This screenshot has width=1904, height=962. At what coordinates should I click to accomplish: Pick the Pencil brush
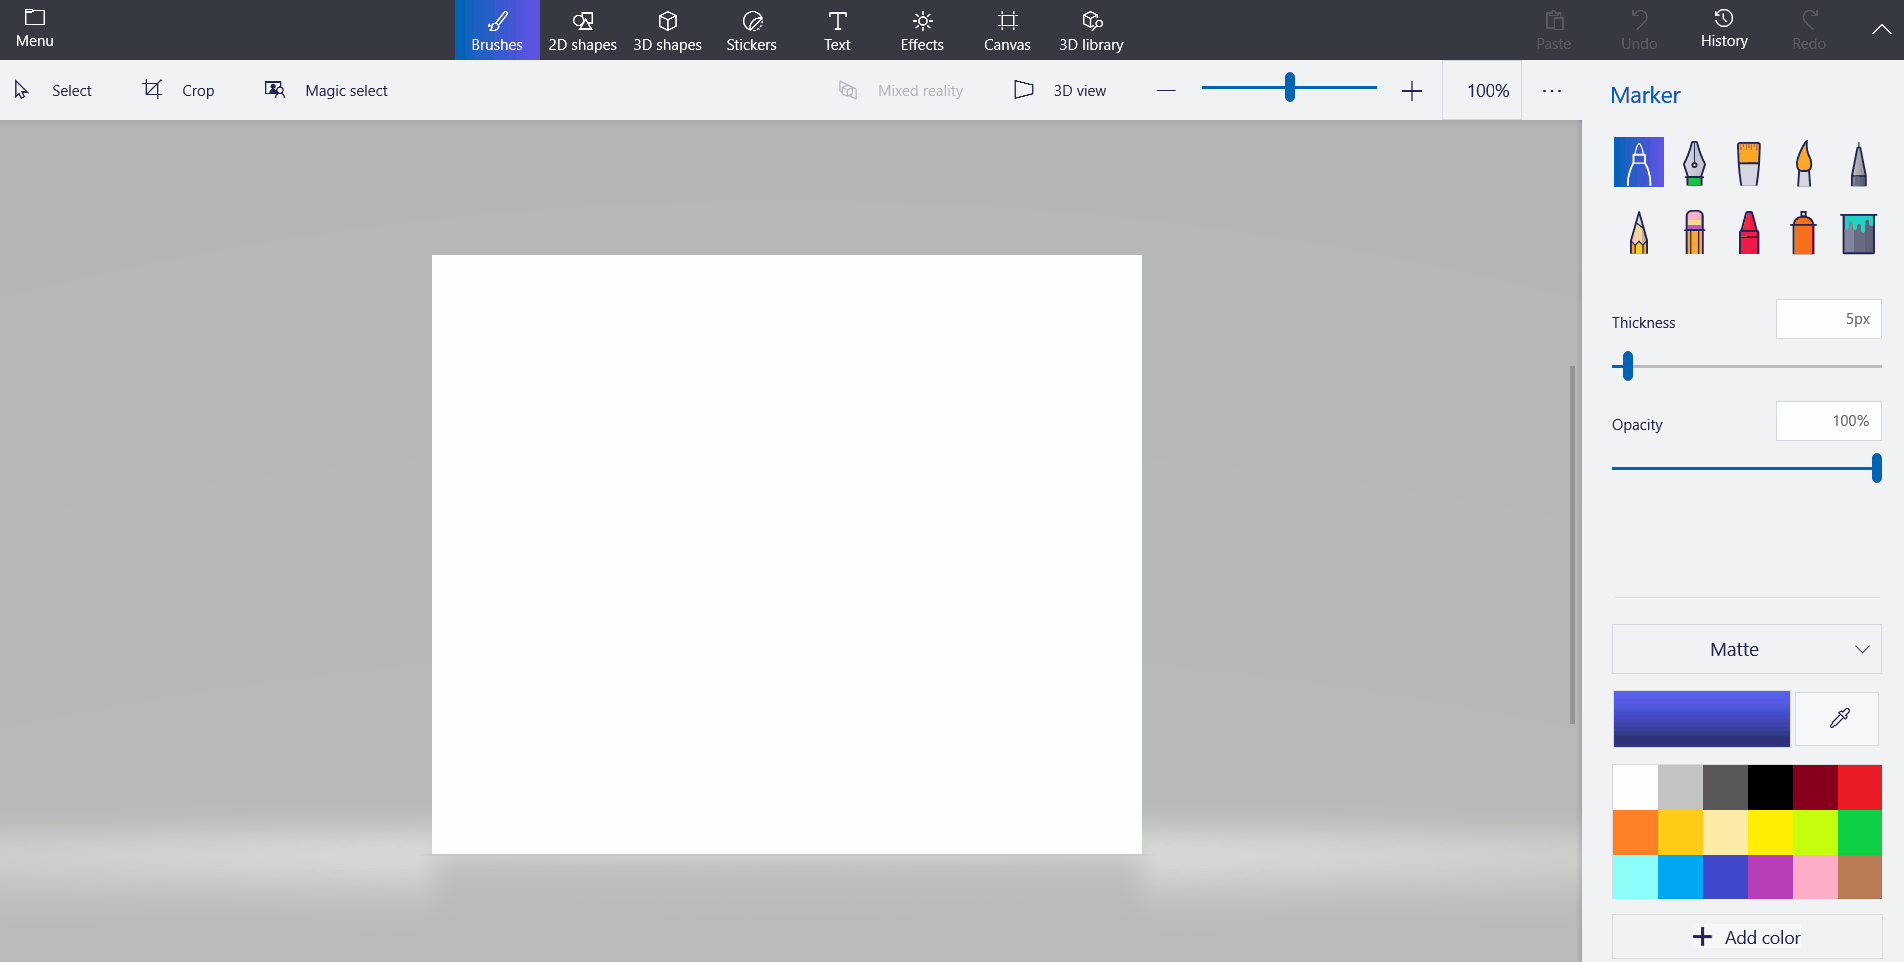[1638, 233]
